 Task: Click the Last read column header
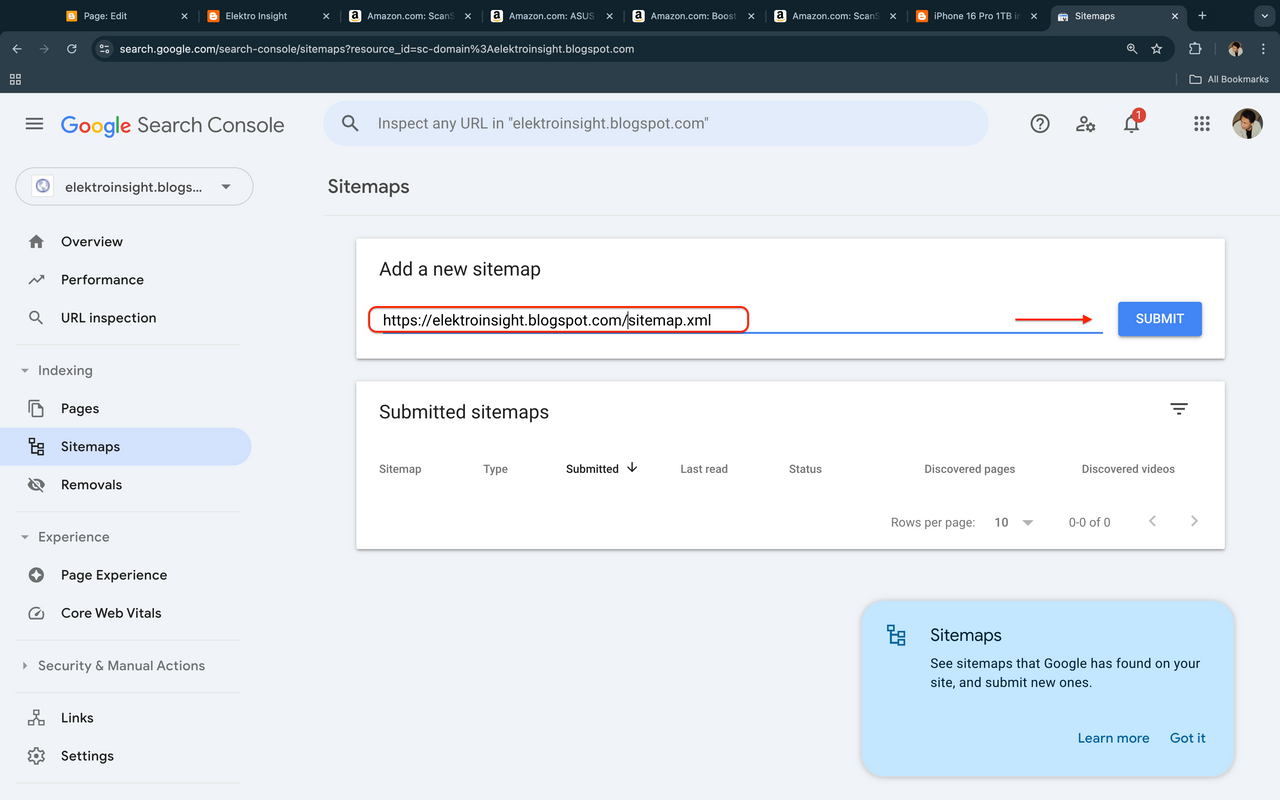coord(704,469)
